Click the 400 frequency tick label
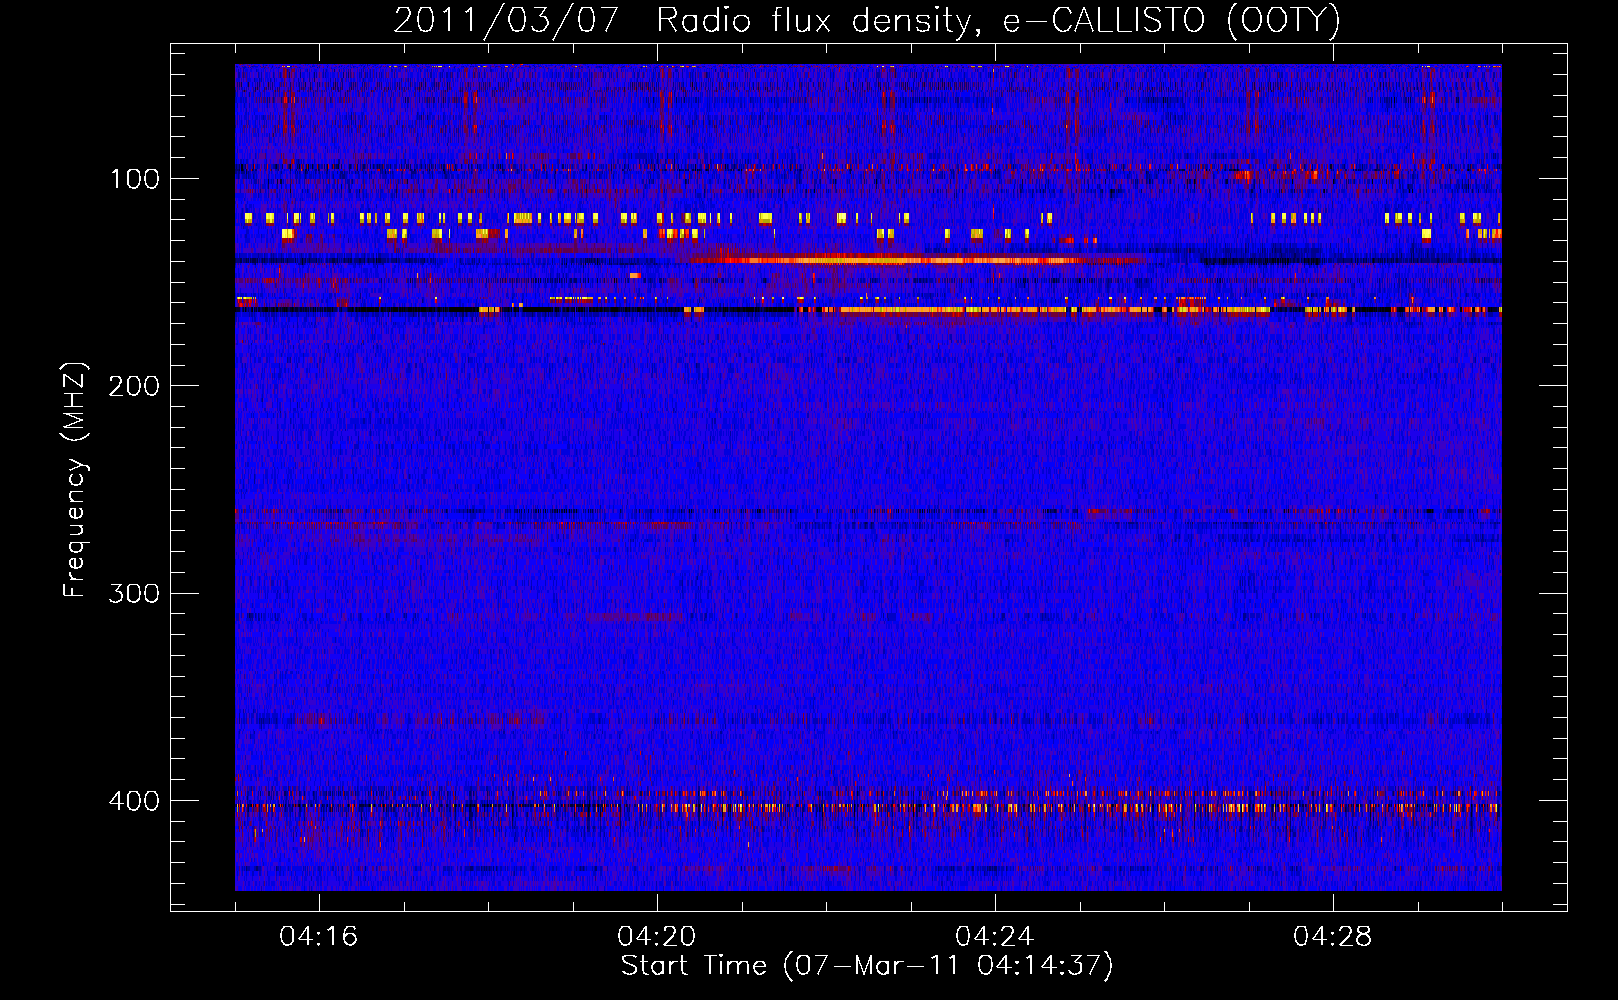 click(134, 801)
